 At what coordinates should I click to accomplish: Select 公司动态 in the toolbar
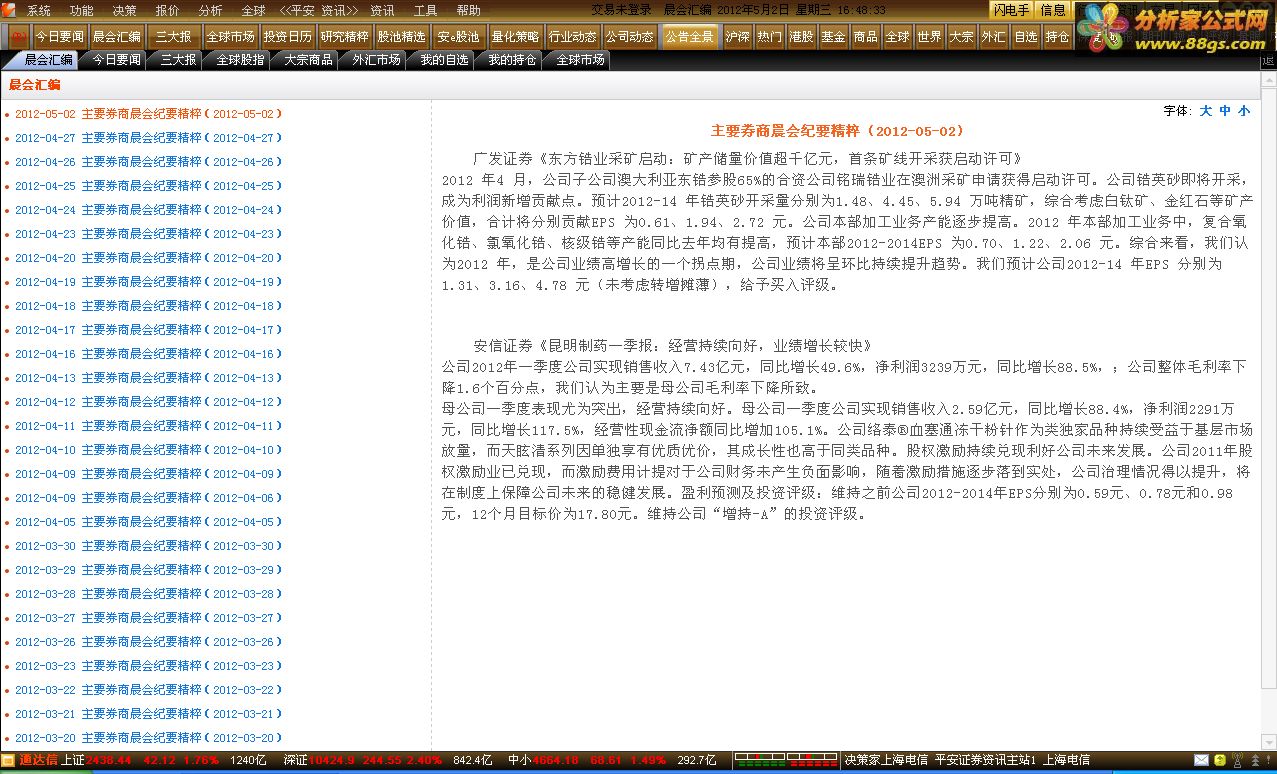[x=630, y=37]
